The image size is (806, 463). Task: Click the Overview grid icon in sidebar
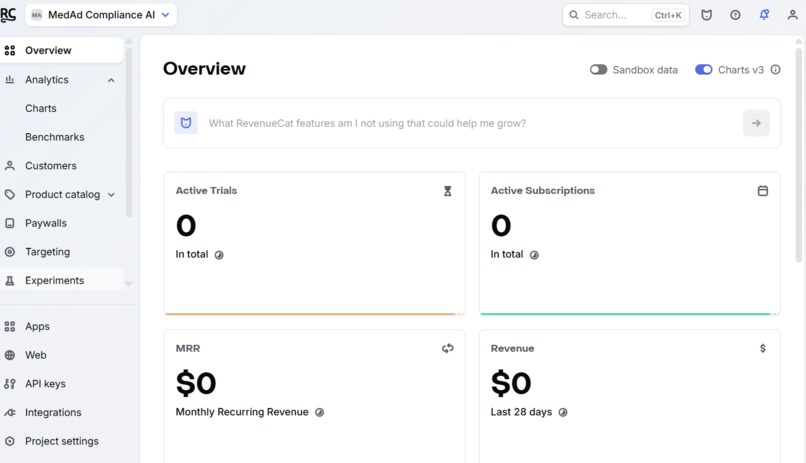pyautogui.click(x=10, y=50)
